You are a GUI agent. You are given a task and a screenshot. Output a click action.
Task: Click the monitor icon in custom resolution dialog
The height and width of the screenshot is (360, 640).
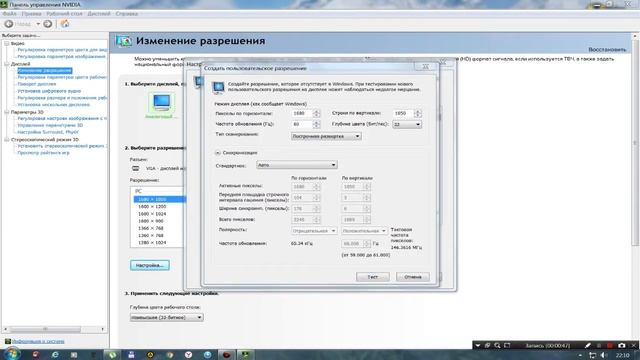[218, 87]
